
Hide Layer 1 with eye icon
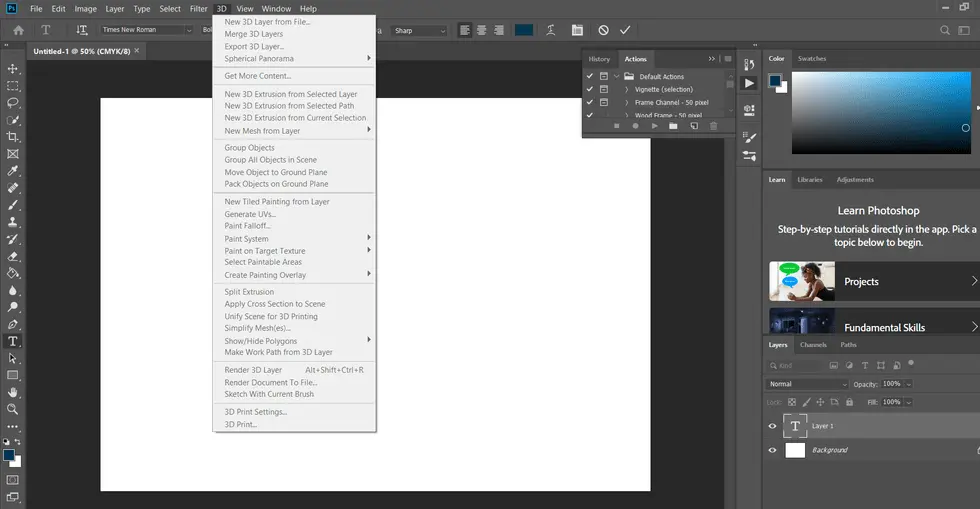(x=772, y=426)
